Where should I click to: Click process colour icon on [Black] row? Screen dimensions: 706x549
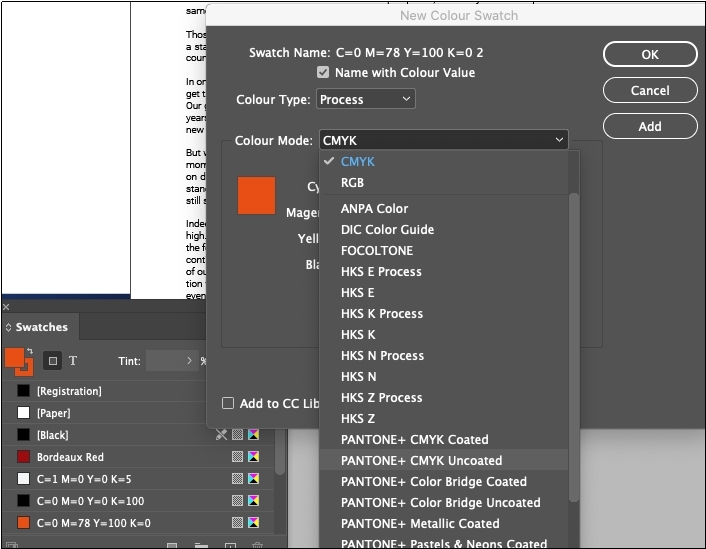point(237,435)
